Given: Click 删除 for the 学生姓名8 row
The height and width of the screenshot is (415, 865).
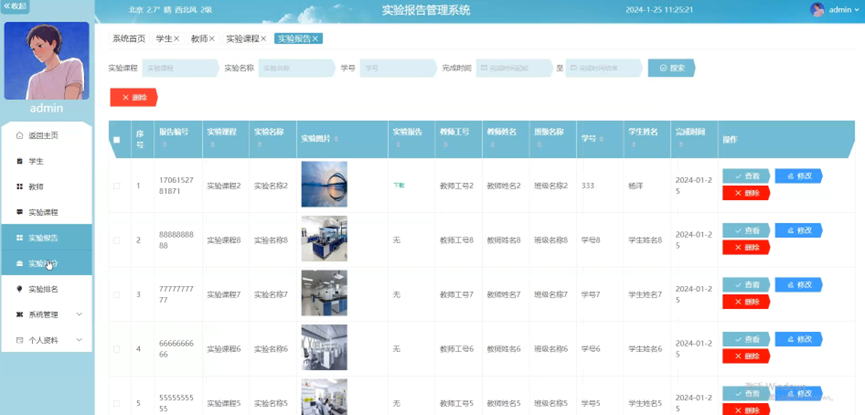Looking at the screenshot, I should tap(746, 248).
